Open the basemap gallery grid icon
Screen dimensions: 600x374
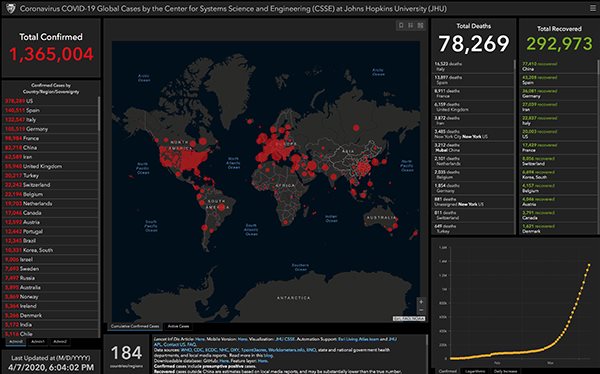click(420, 25)
